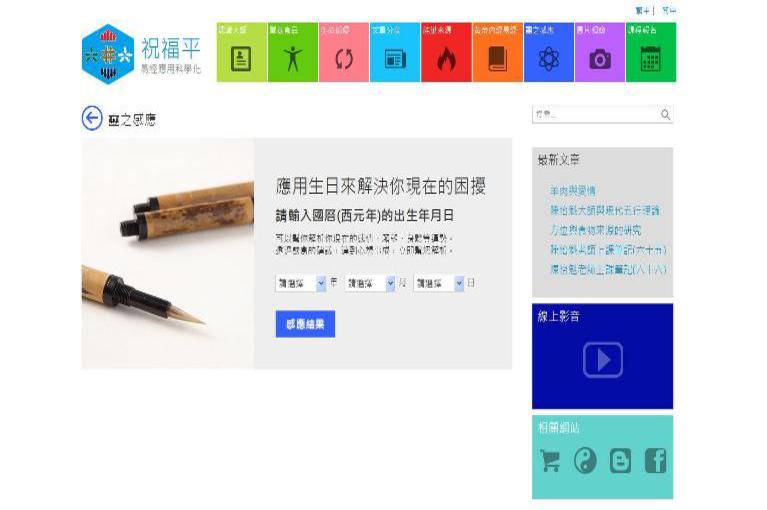Click the blue 感應結果 button
Image resolution: width=767 pixels, height=510 pixels.
pos(305,324)
